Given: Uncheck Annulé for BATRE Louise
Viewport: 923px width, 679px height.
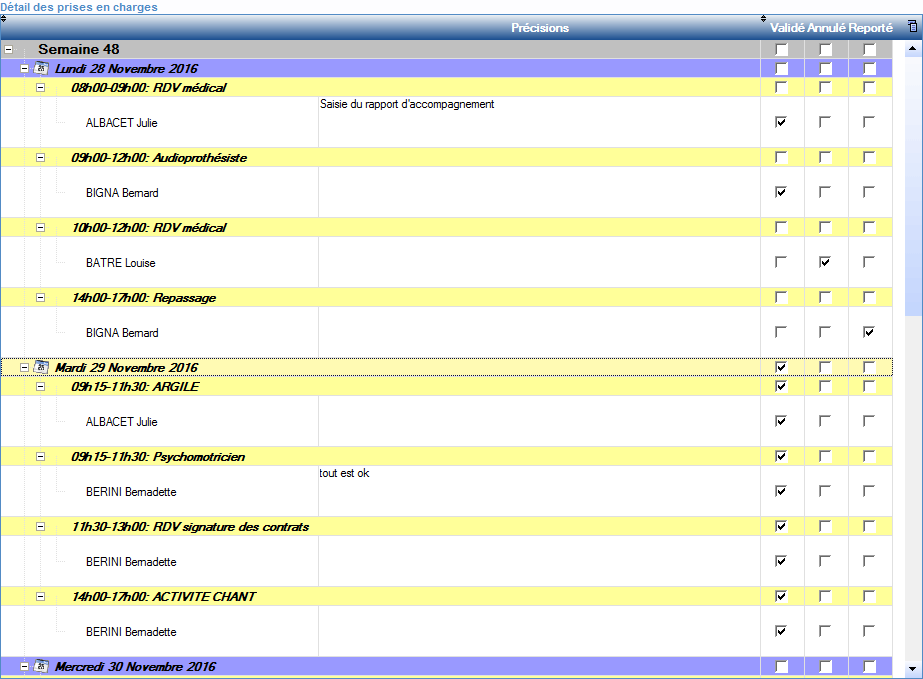Looking at the screenshot, I should point(825,262).
